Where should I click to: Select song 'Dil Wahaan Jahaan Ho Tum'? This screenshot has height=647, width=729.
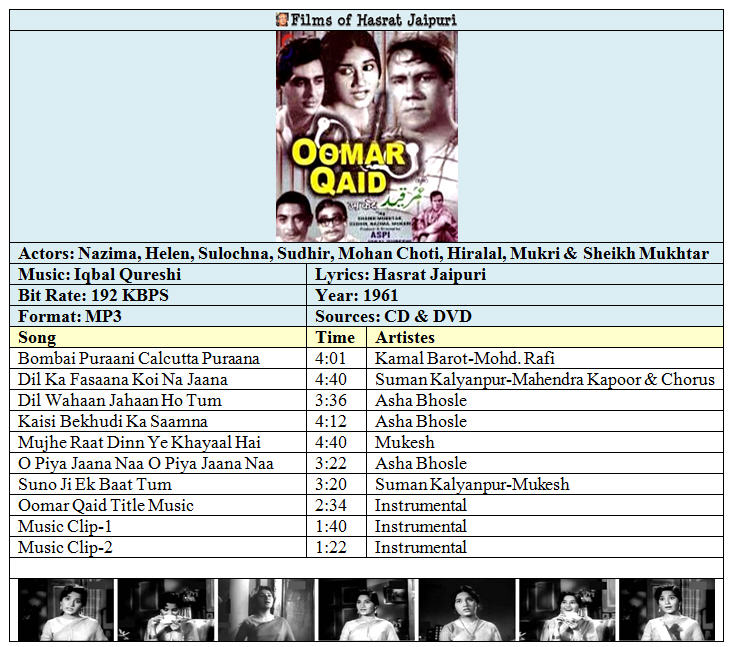[x=120, y=400]
